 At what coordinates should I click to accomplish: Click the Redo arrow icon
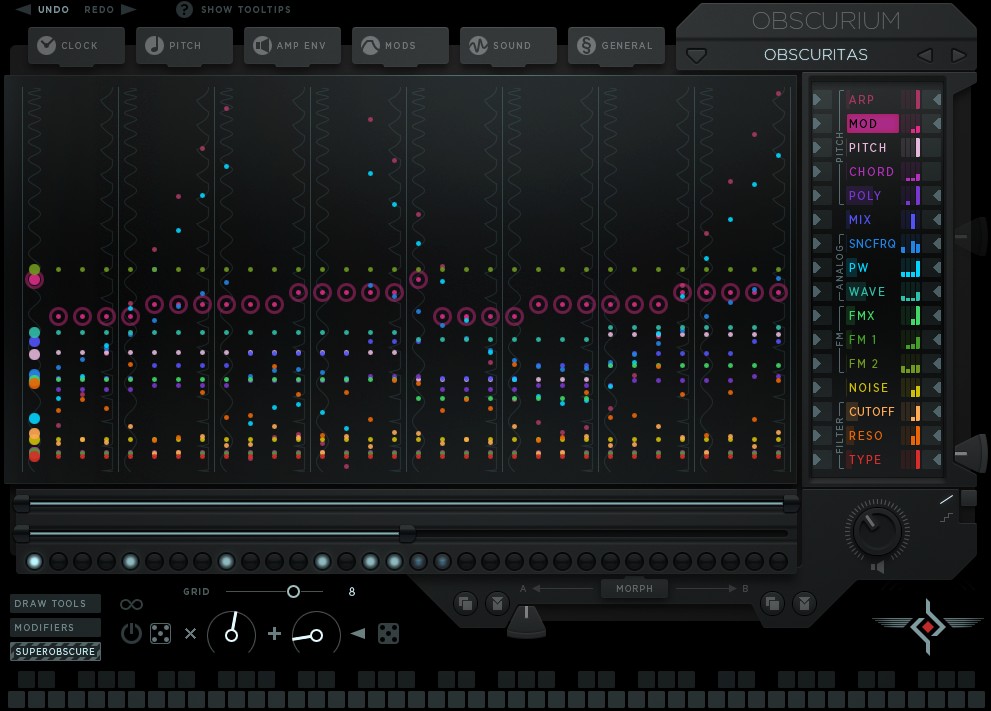tap(127, 10)
